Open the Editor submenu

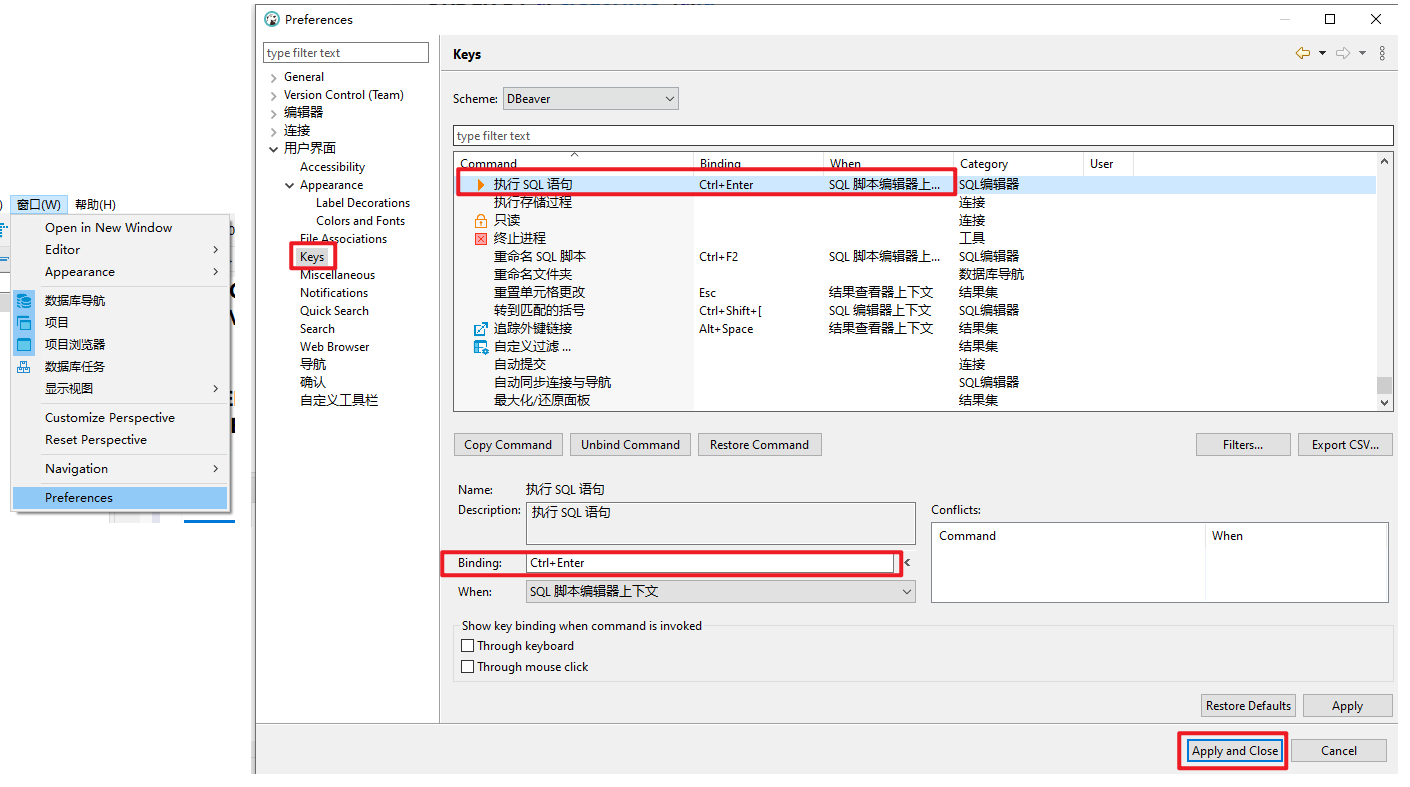click(120, 250)
